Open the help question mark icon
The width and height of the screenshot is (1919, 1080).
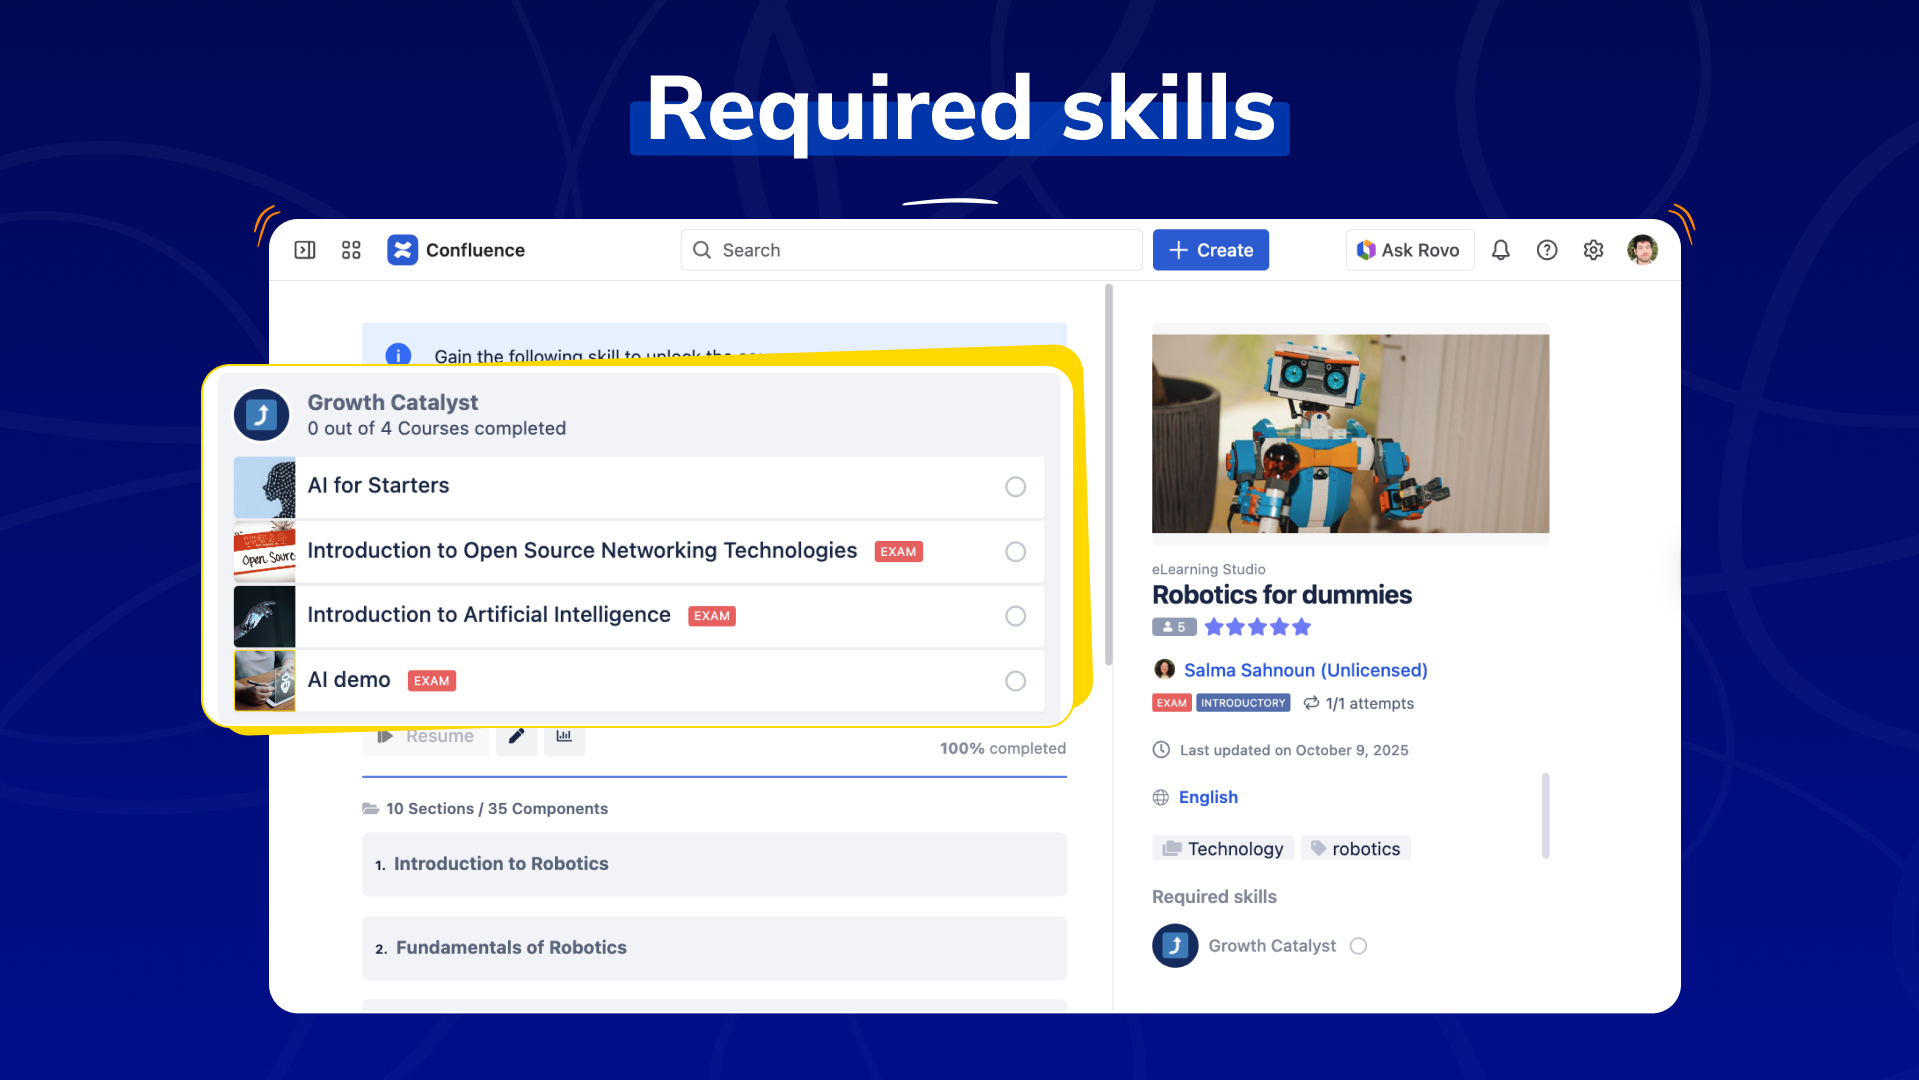(1547, 250)
